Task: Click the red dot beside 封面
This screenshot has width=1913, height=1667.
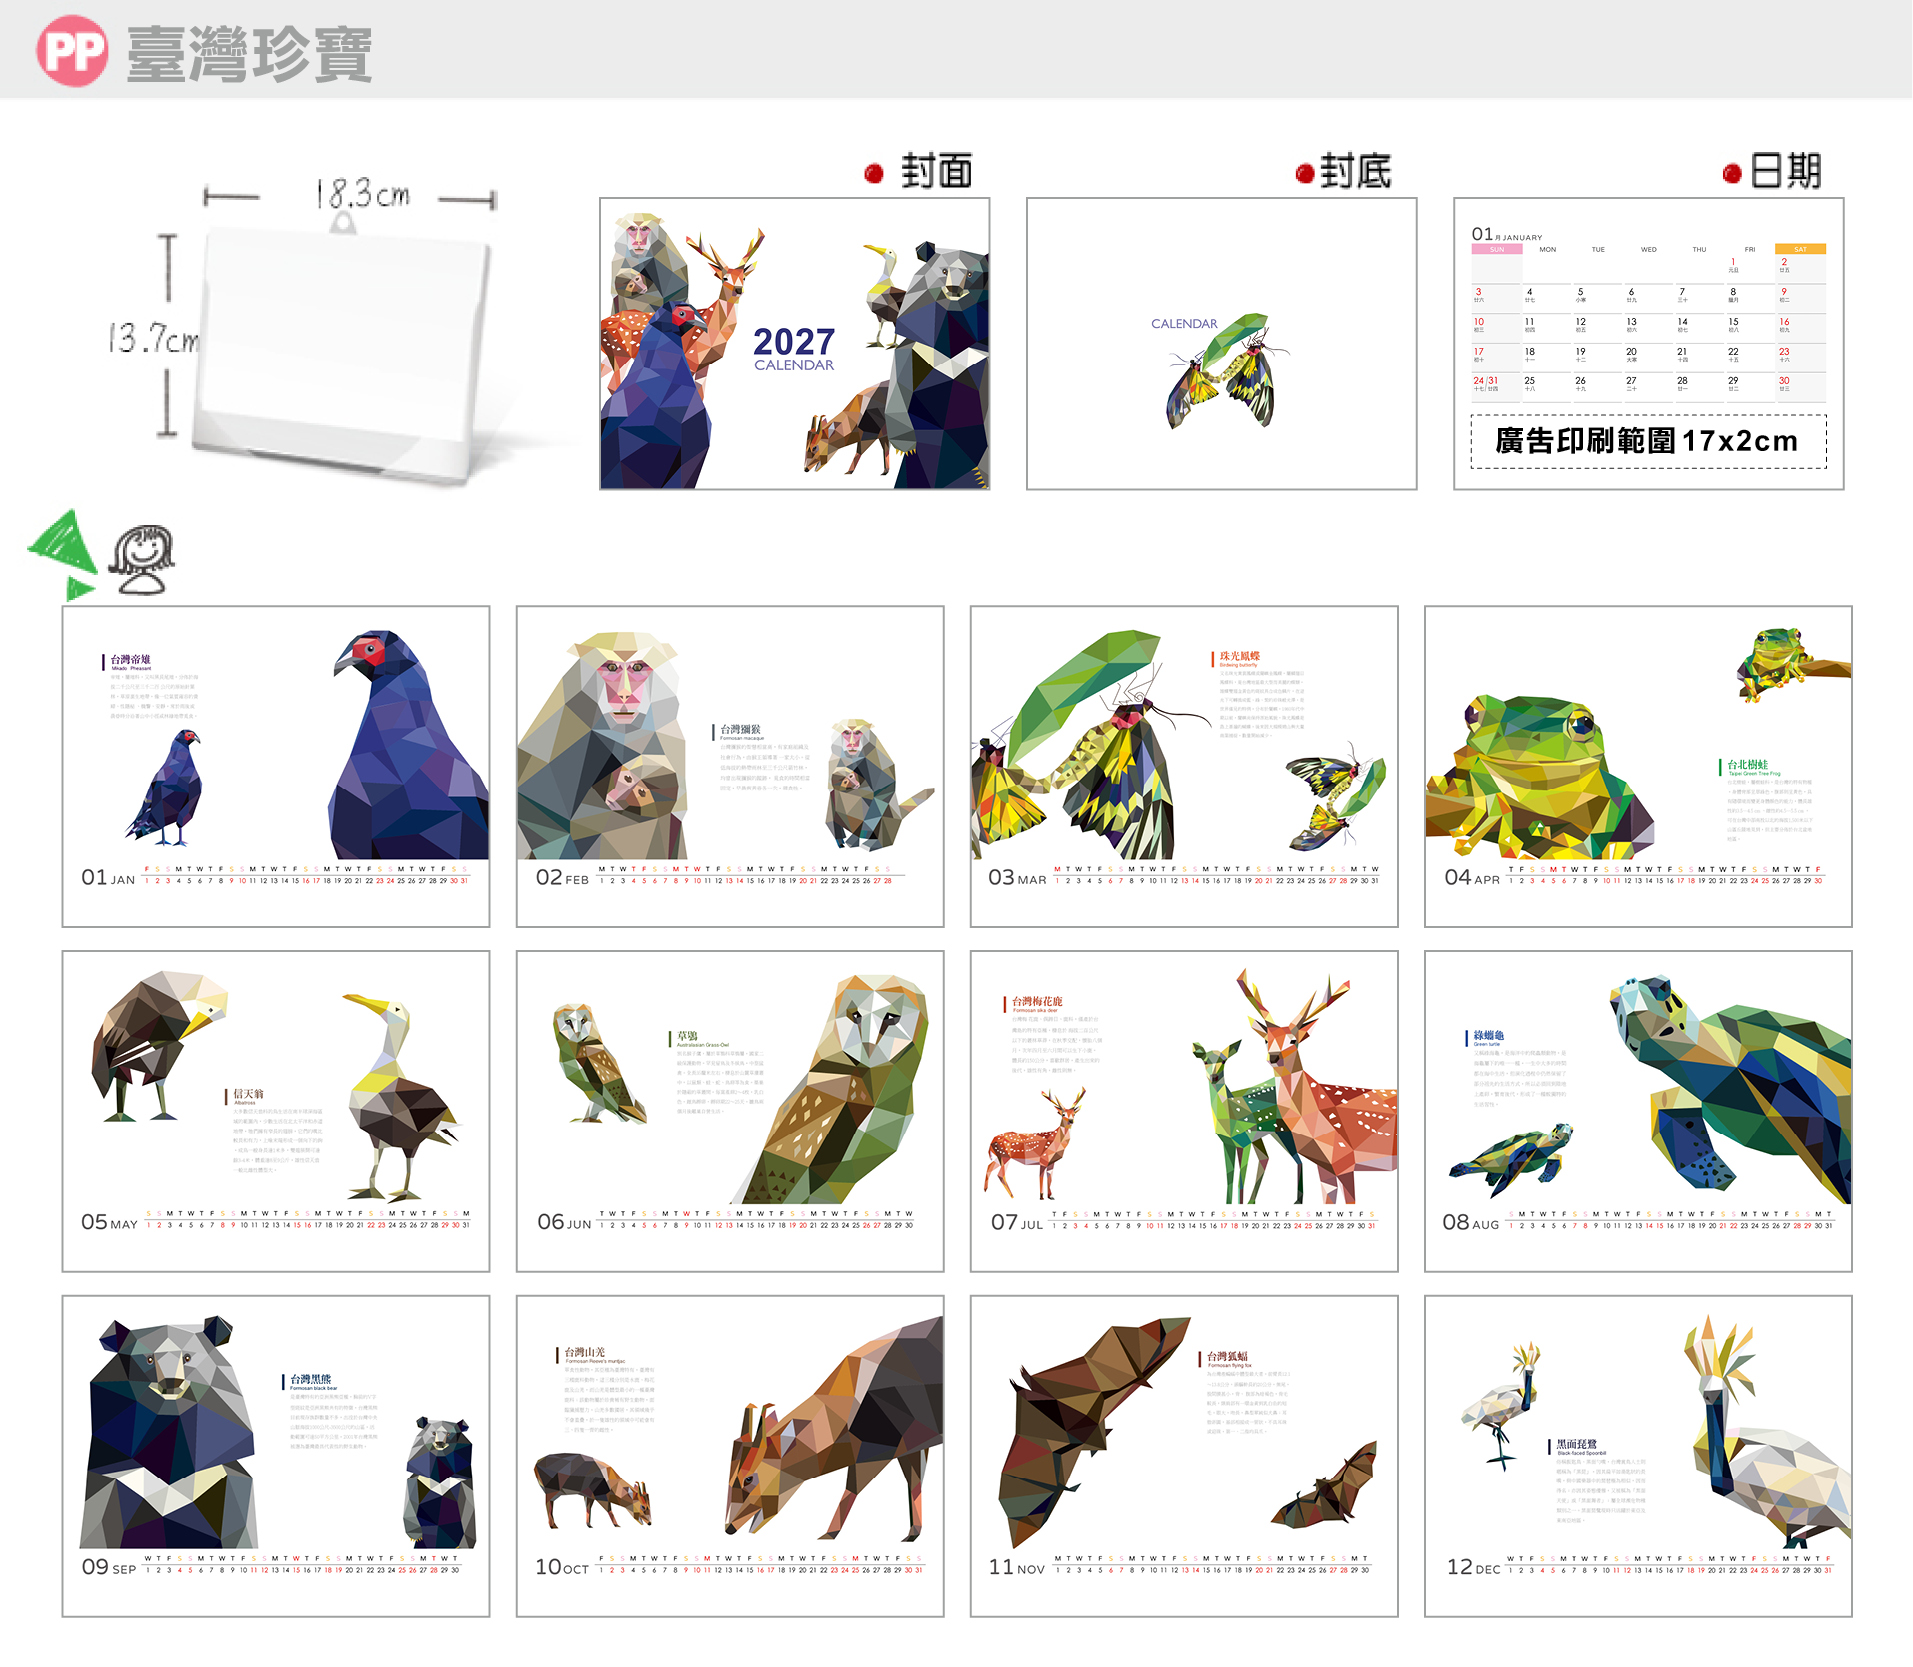Action: (874, 174)
